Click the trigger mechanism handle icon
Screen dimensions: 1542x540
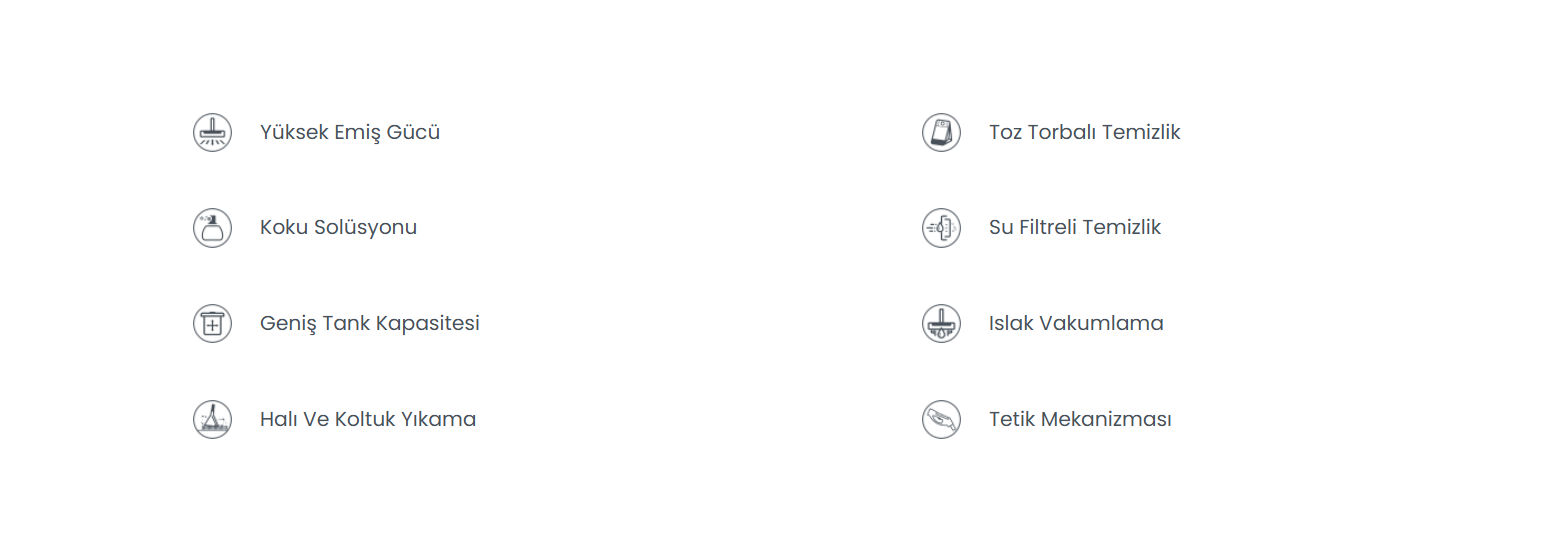point(941,419)
